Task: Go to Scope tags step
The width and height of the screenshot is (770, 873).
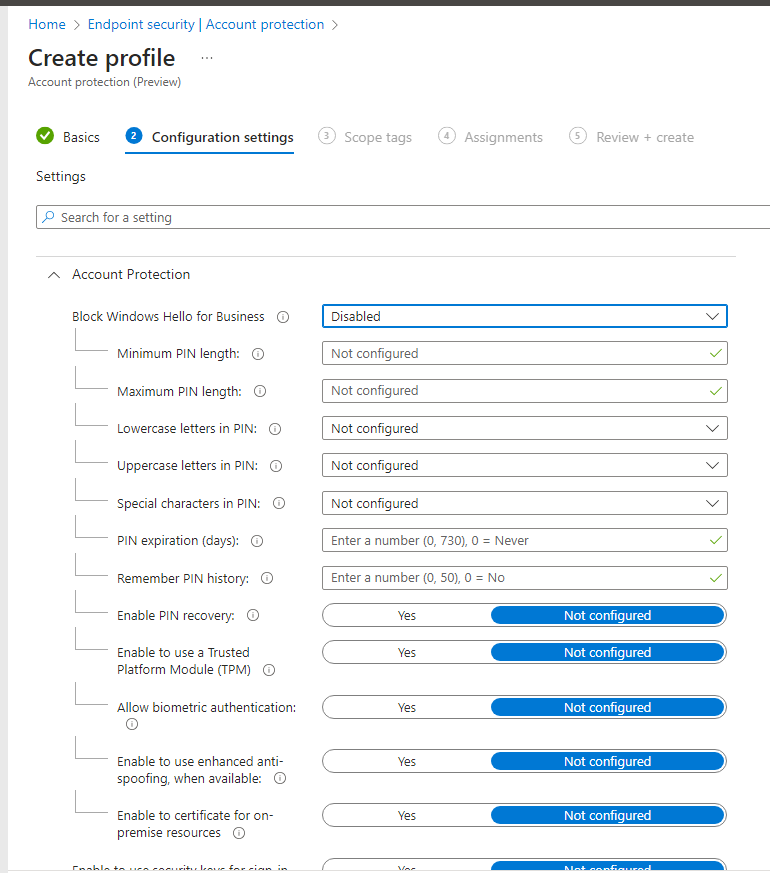Action: pos(365,137)
